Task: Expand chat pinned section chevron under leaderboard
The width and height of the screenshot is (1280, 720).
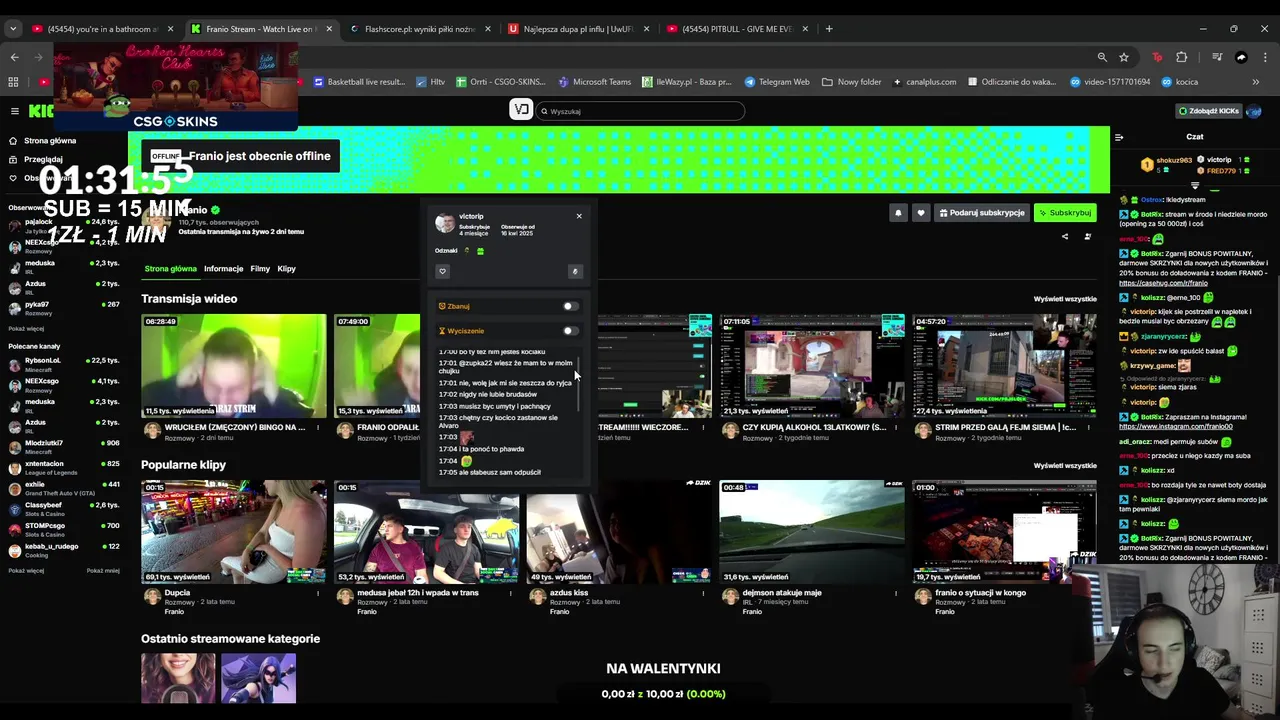Action: pyautogui.click(x=1195, y=185)
